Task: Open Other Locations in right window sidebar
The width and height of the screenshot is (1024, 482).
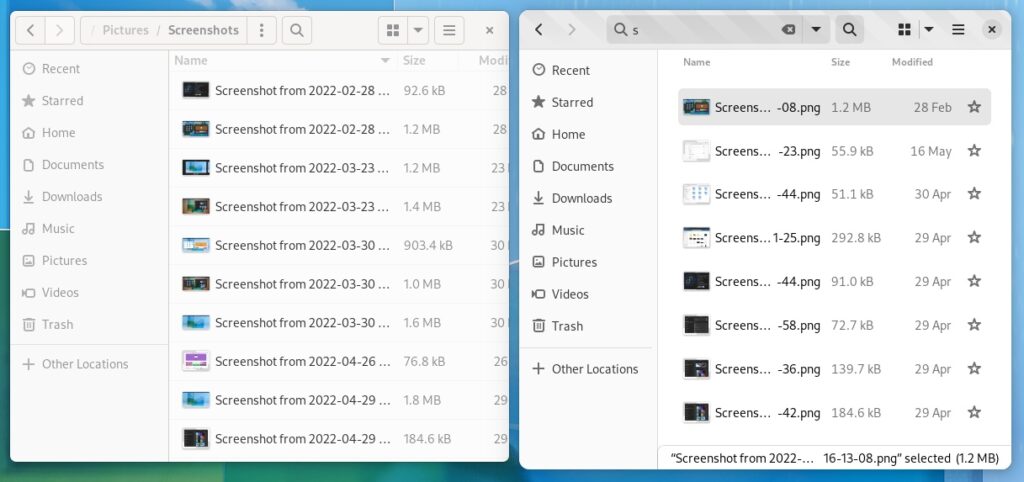Action: tap(594, 369)
